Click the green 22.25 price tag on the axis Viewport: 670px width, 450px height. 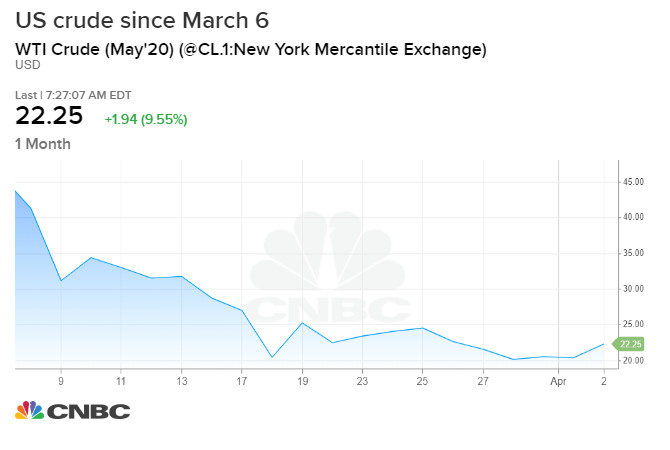(629, 344)
